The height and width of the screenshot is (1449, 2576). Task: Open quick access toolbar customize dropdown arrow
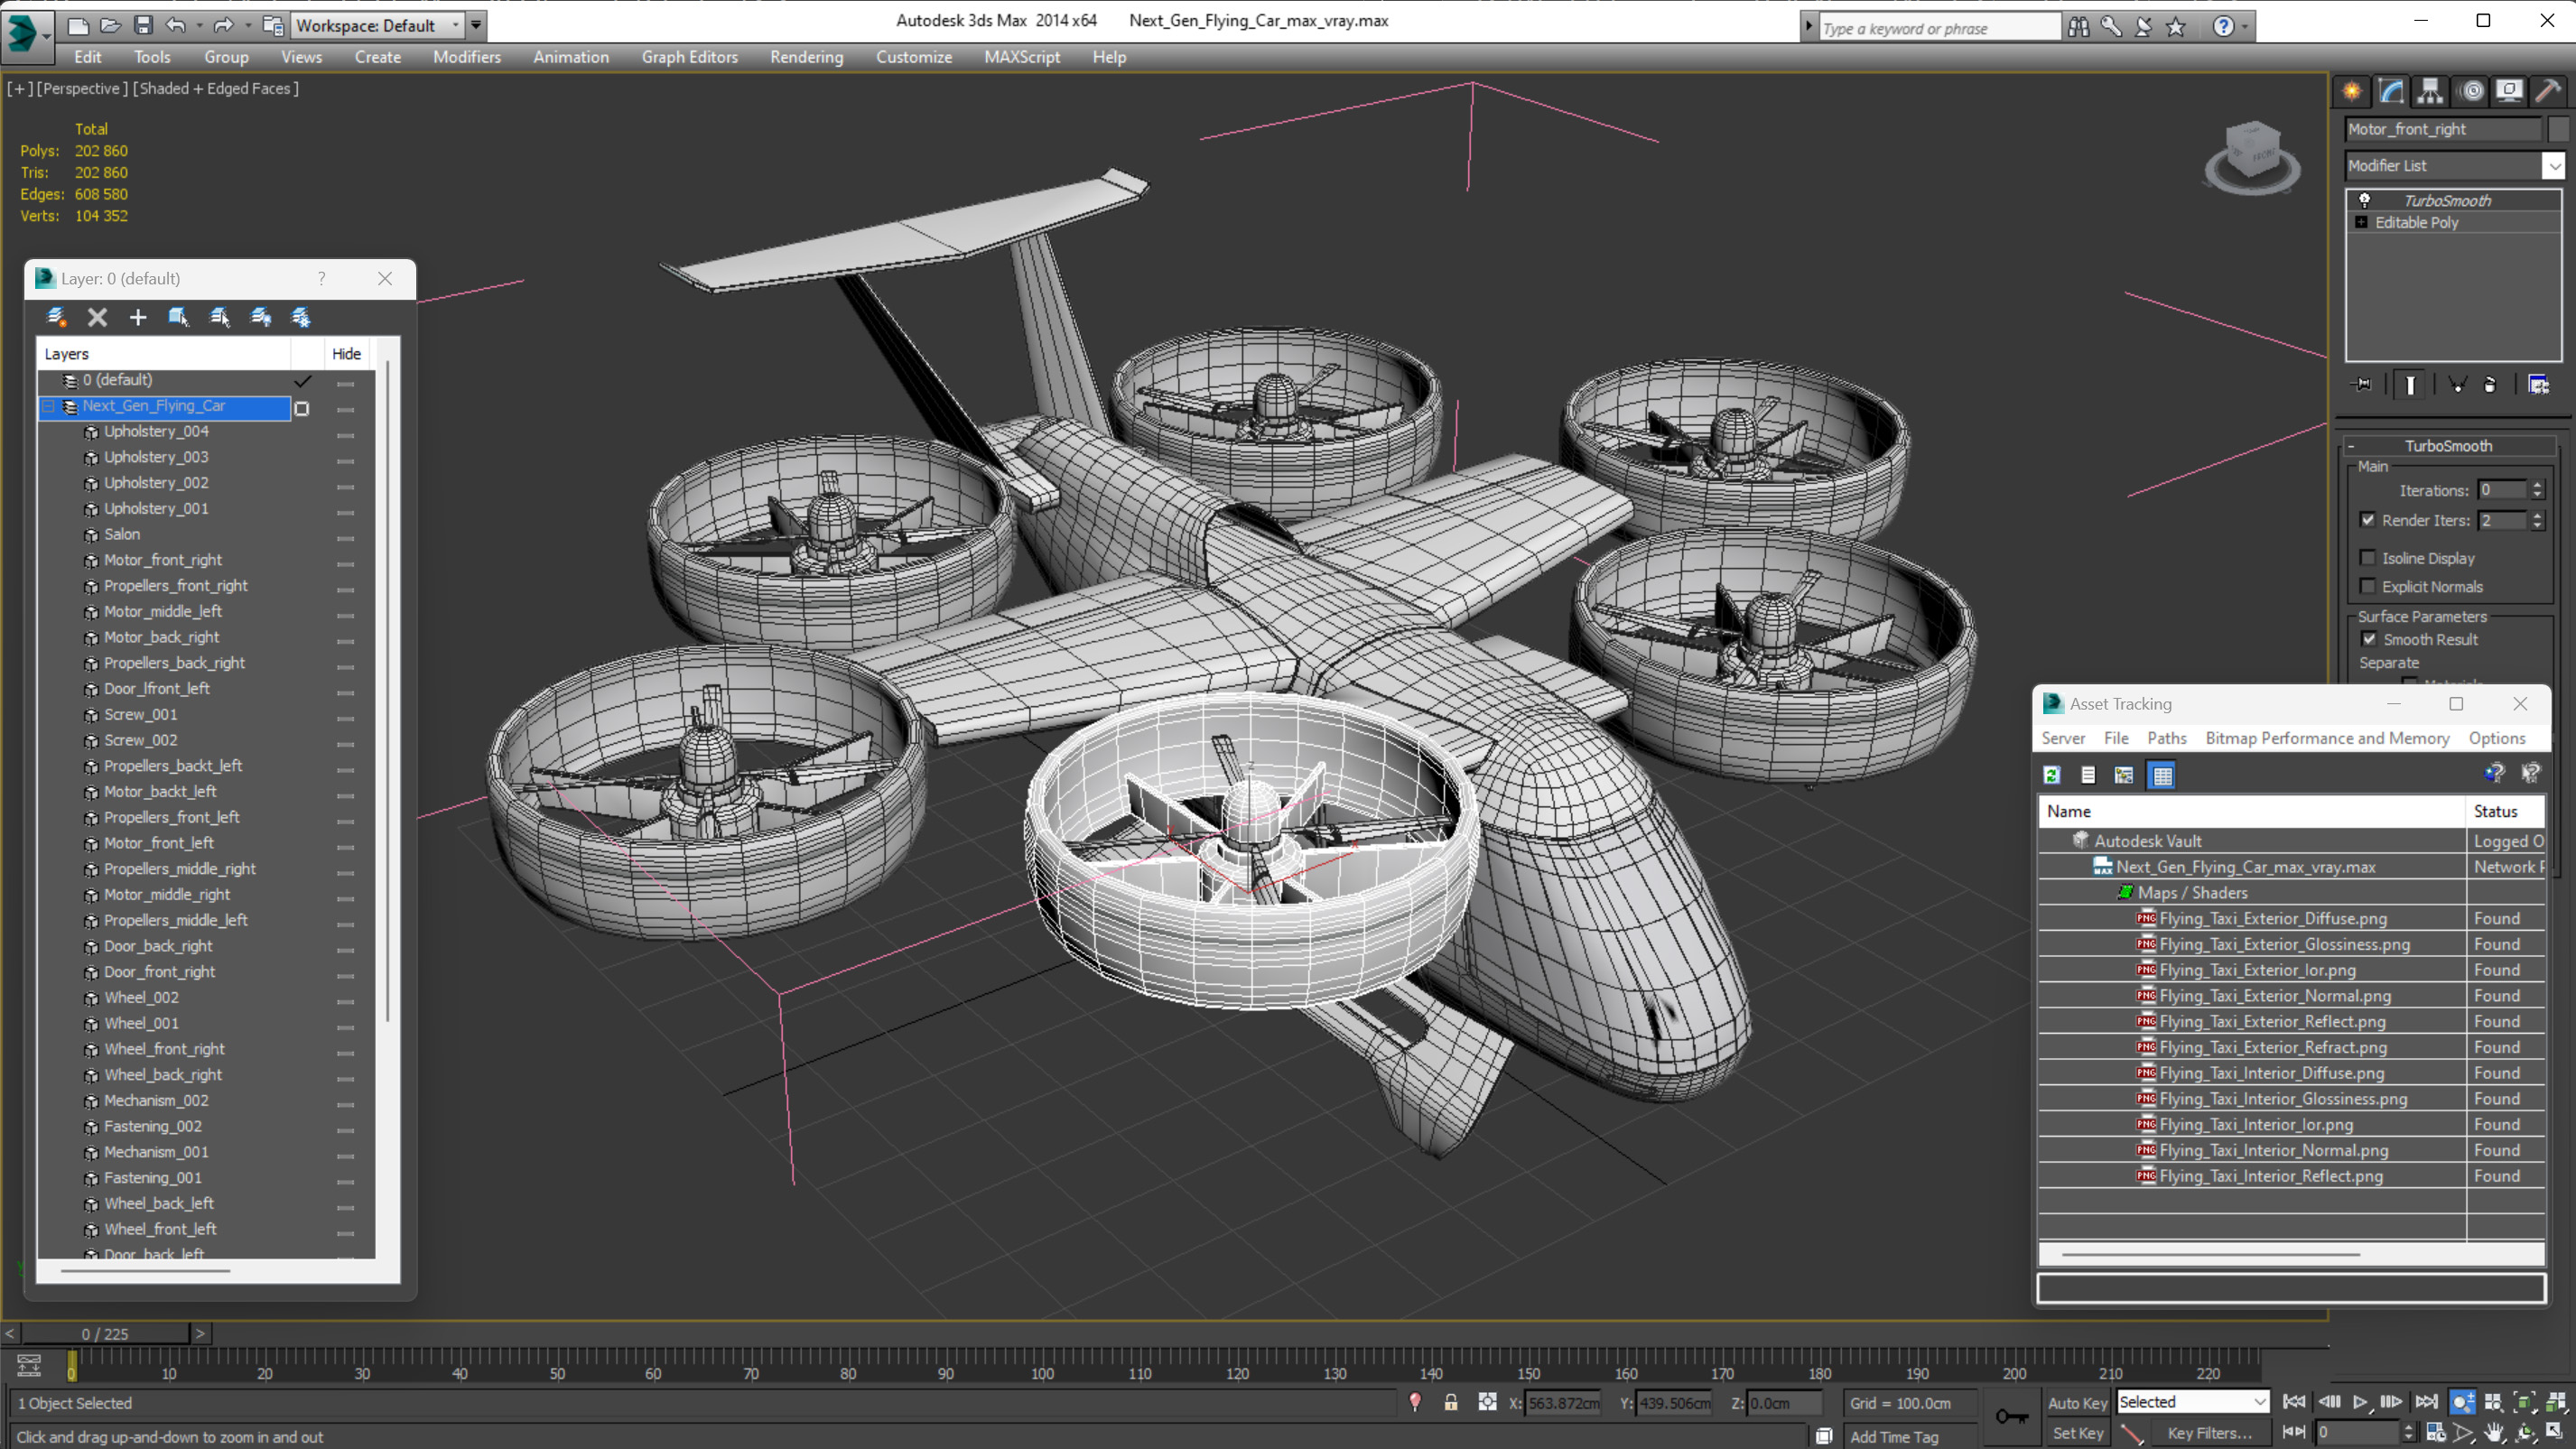[x=476, y=25]
